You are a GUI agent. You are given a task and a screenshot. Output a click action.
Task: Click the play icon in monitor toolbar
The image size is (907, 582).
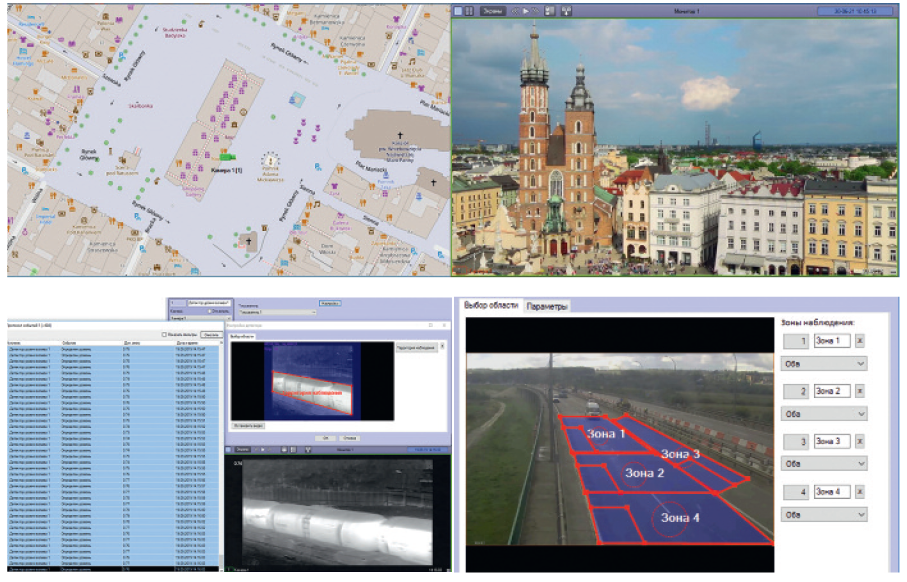point(525,11)
